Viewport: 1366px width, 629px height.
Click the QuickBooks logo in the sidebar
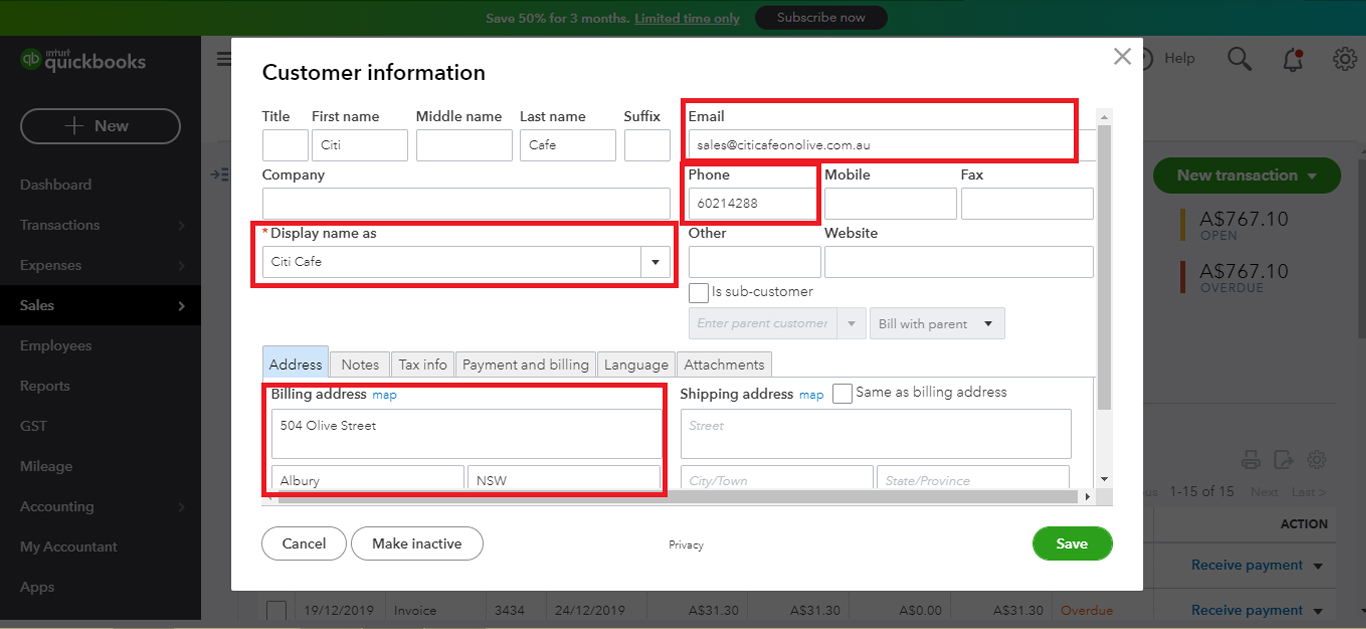coord(84,60)
